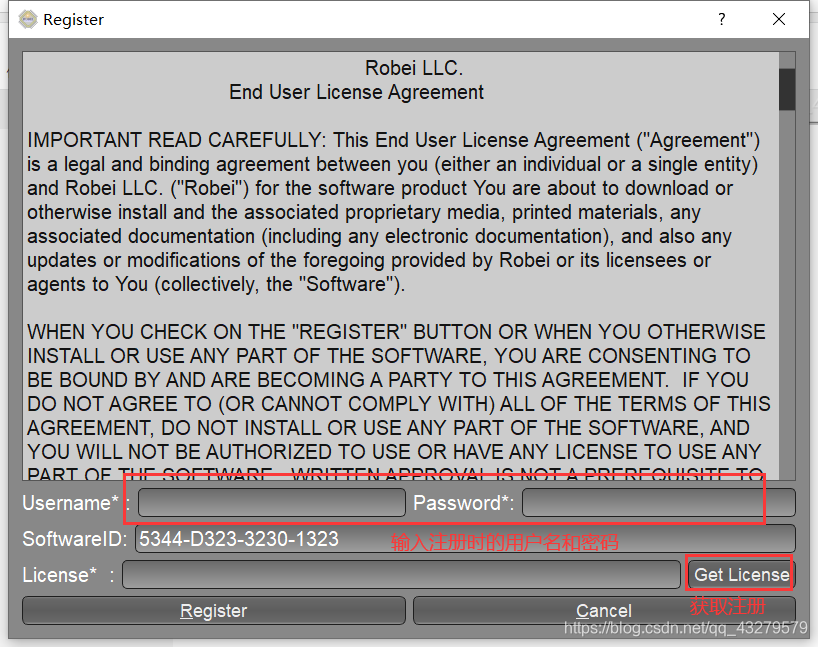Focus the Password input field
The height and width of the screenshot is (647, 818).
click(659, 502)
